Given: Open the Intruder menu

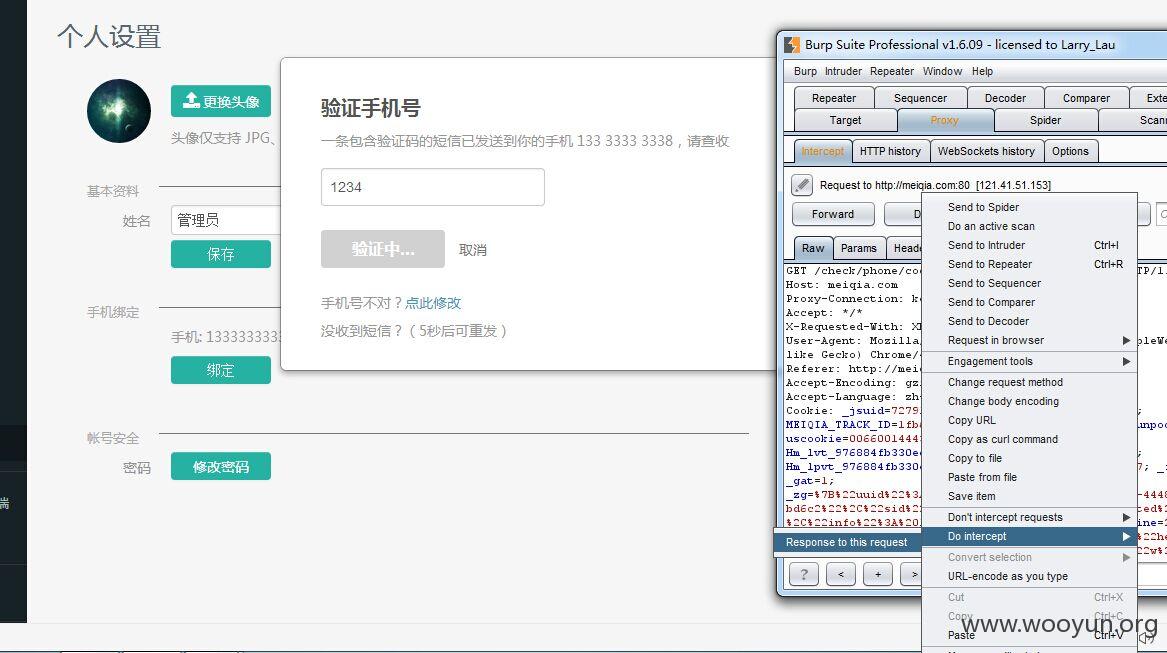Looking at the screenshot, I should click(843, 71).
